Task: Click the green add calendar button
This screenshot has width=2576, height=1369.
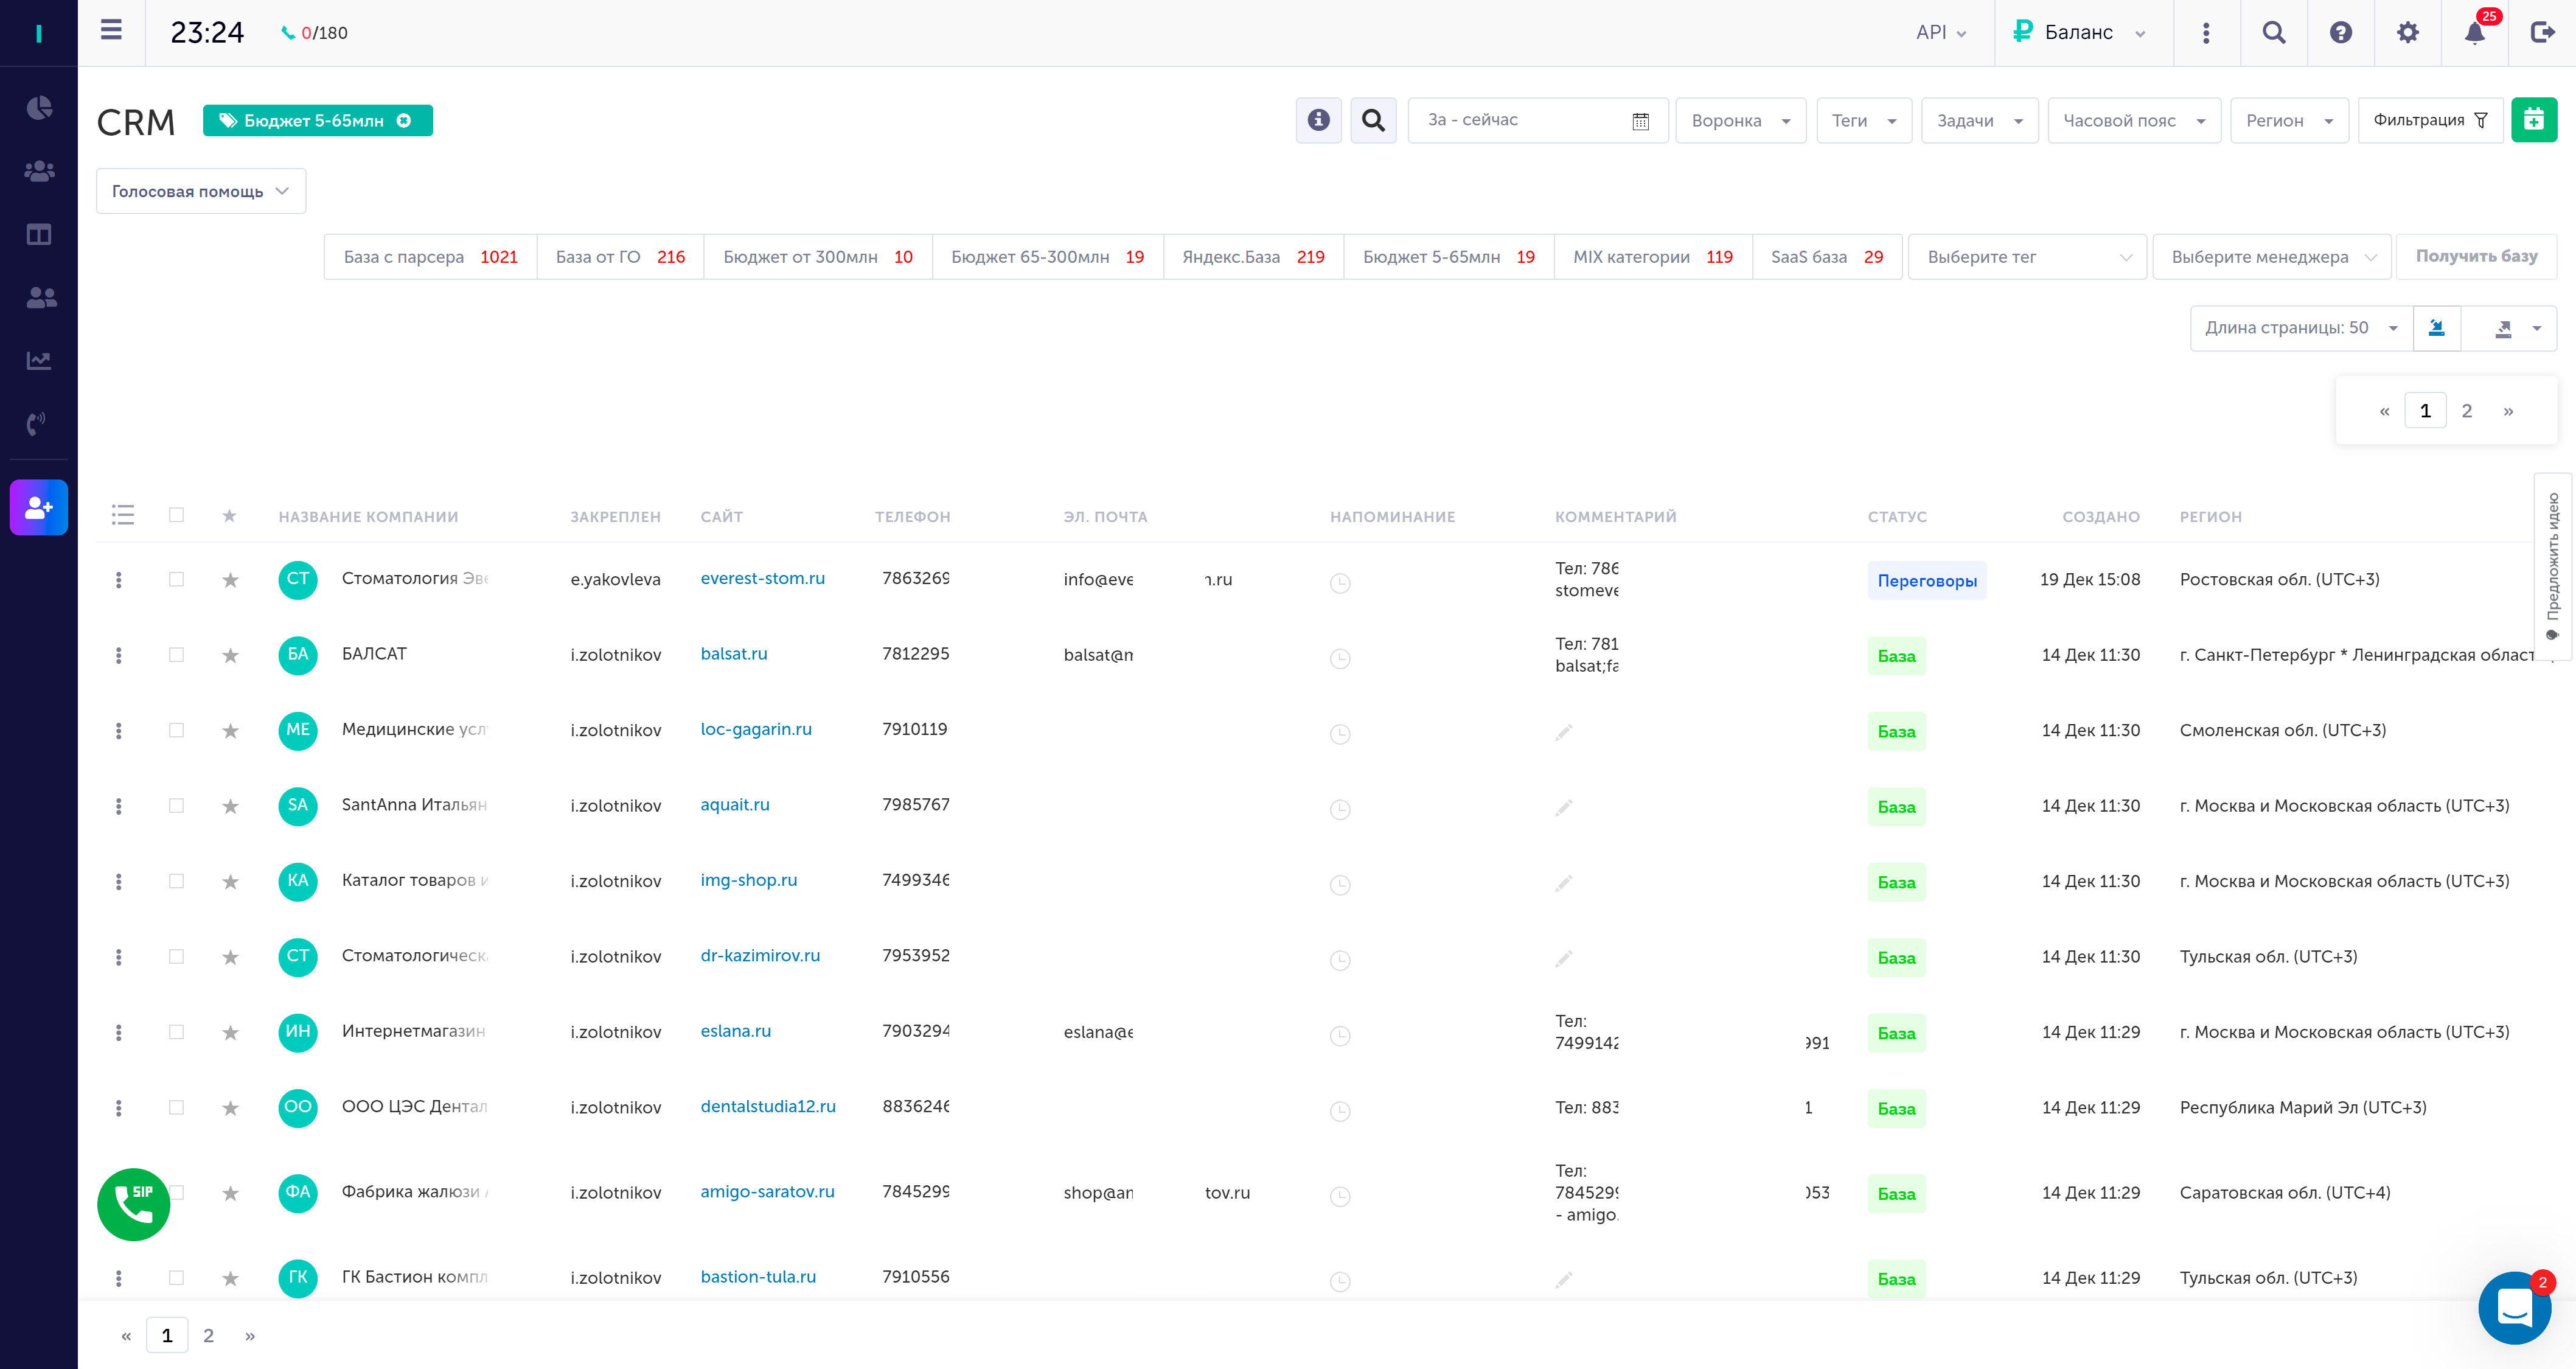Action: (2533, 120)
